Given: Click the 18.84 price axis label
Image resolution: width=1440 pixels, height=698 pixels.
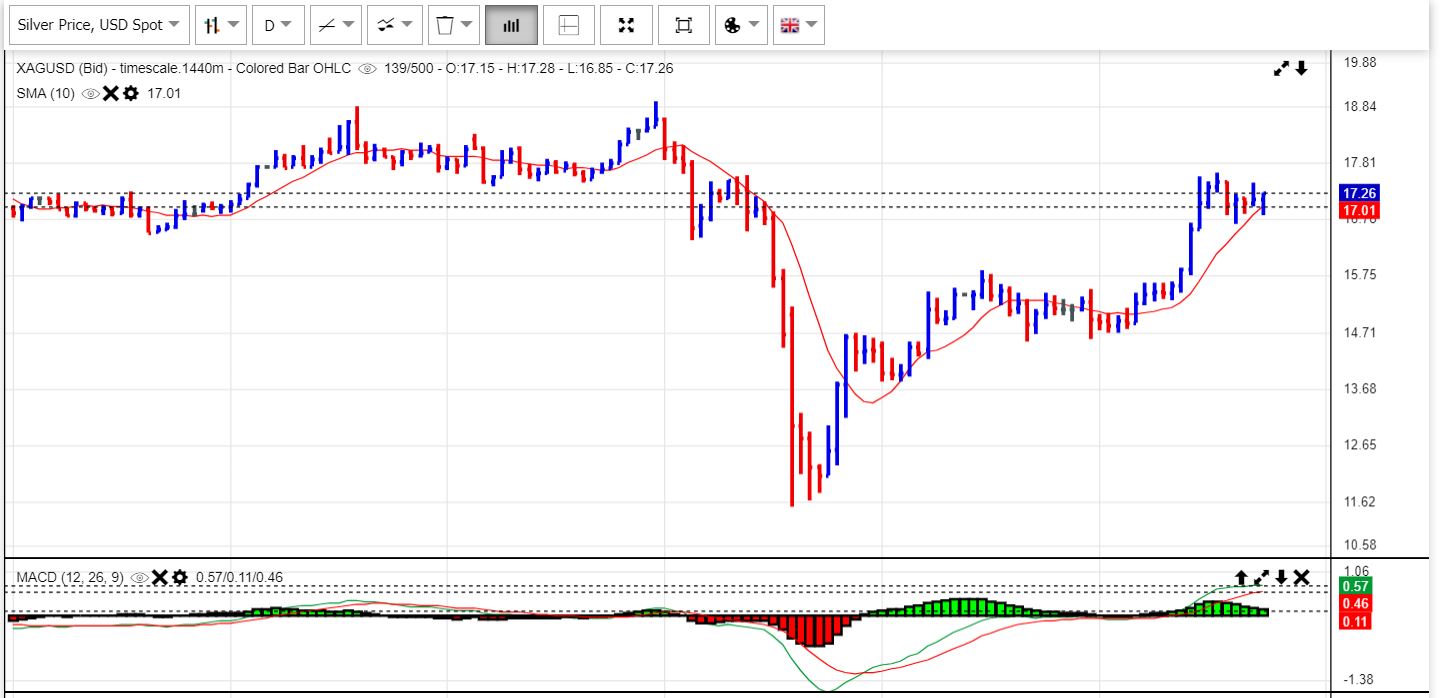Looking at the screenshot, I should coord(1360,107).
